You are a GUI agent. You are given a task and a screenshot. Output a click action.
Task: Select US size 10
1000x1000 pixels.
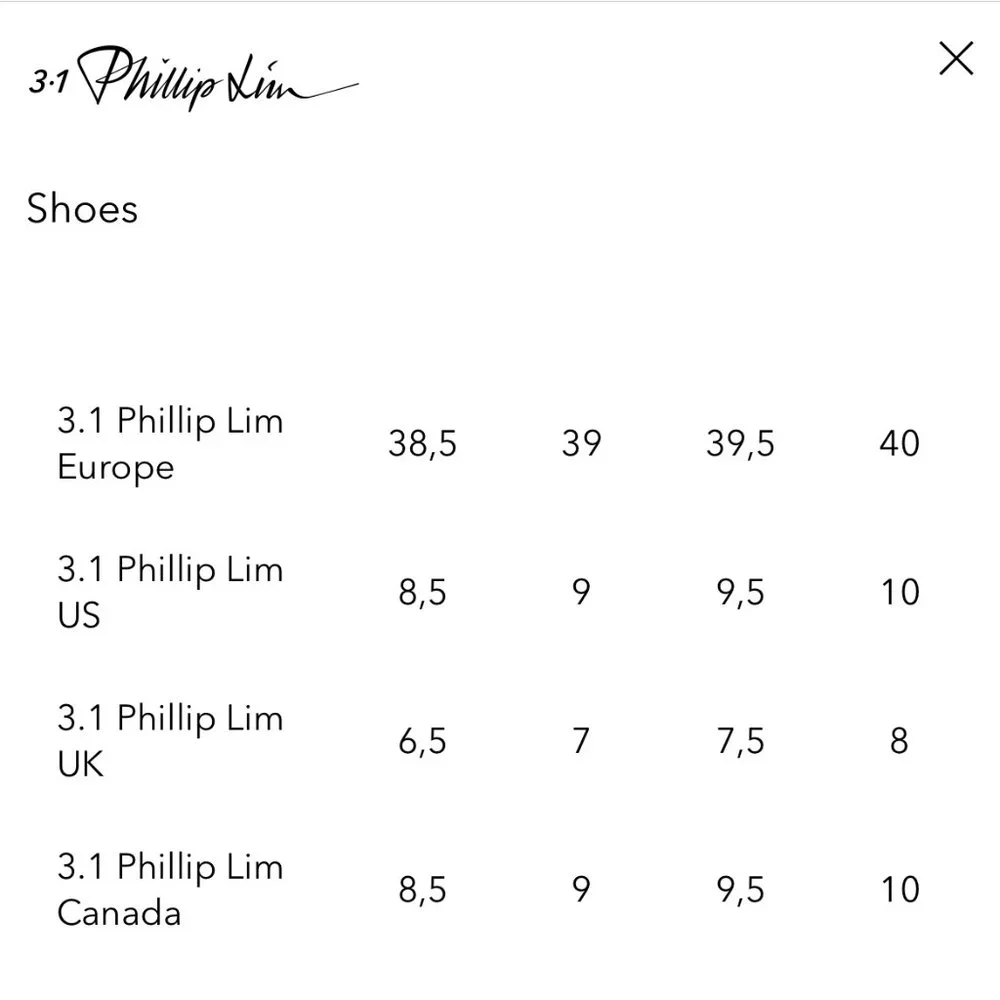coord(899,592)
